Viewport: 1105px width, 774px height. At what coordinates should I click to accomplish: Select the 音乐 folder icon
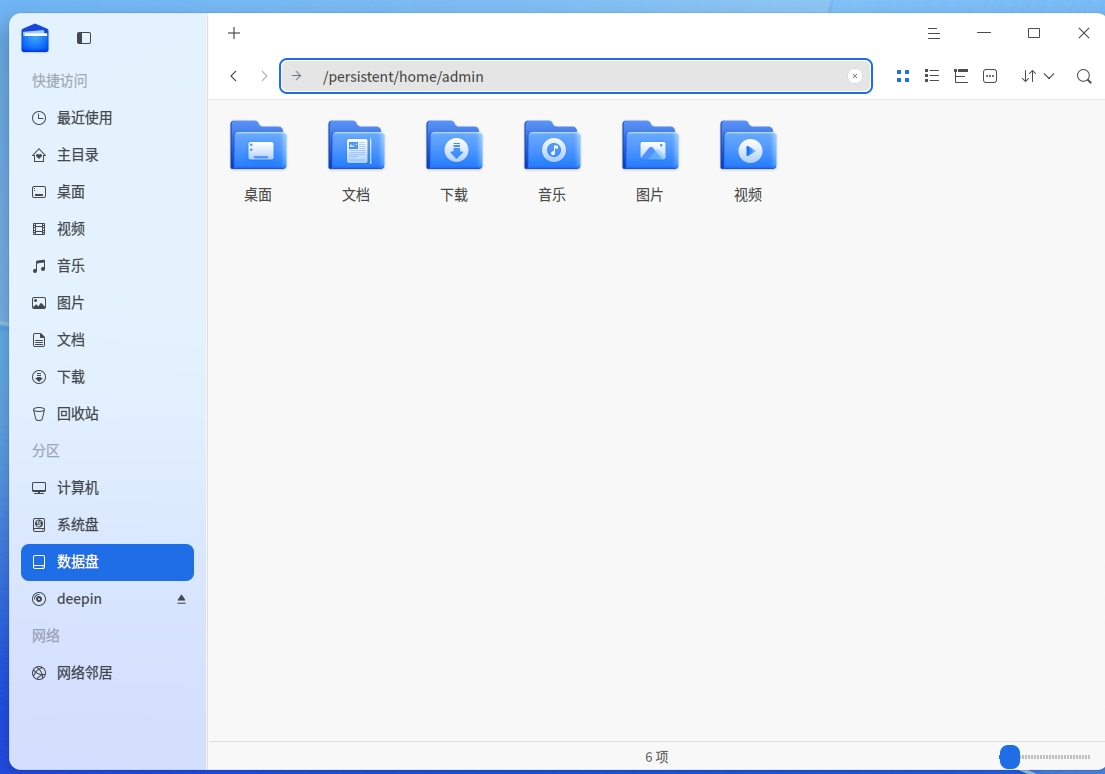coord(552,145)
